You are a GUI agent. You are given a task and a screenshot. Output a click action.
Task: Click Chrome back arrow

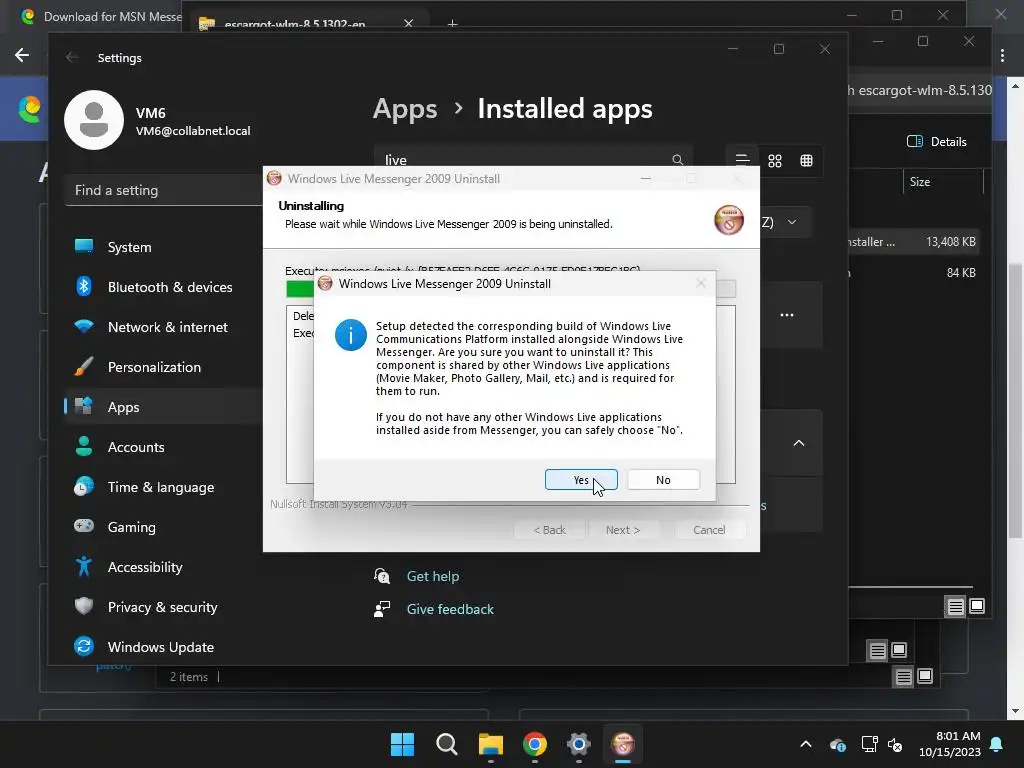pos(22,55)
